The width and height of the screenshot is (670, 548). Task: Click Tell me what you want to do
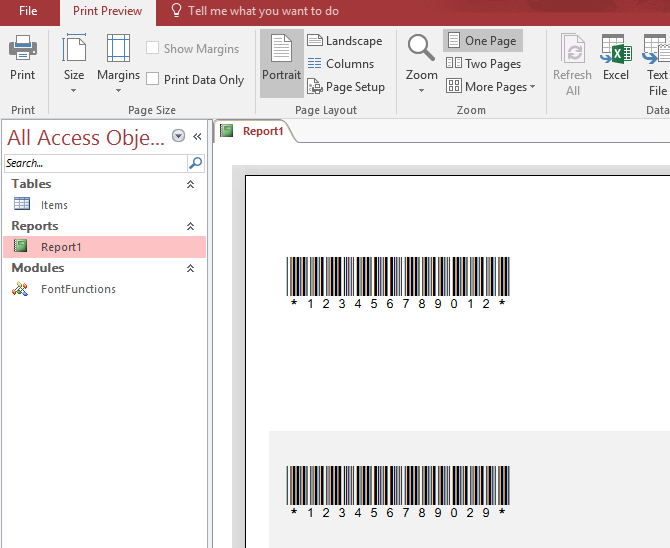(x=263, y=11)
